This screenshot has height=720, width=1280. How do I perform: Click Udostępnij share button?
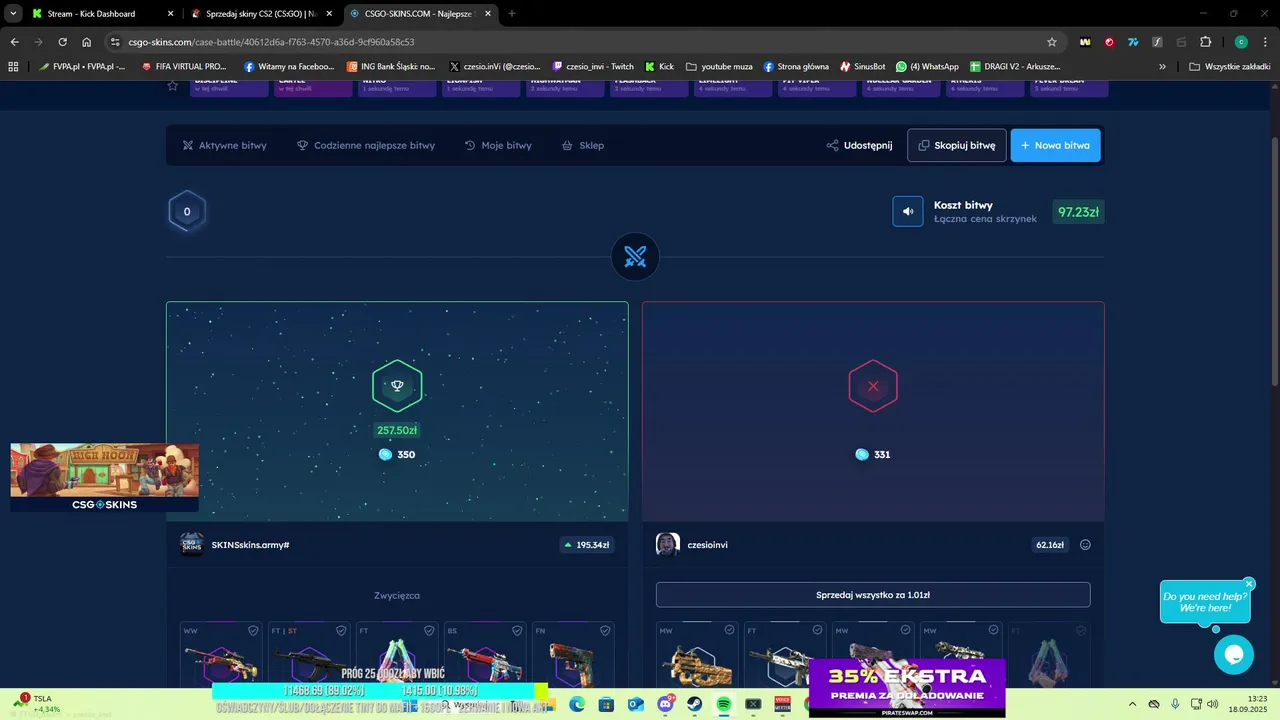point(859,145)
